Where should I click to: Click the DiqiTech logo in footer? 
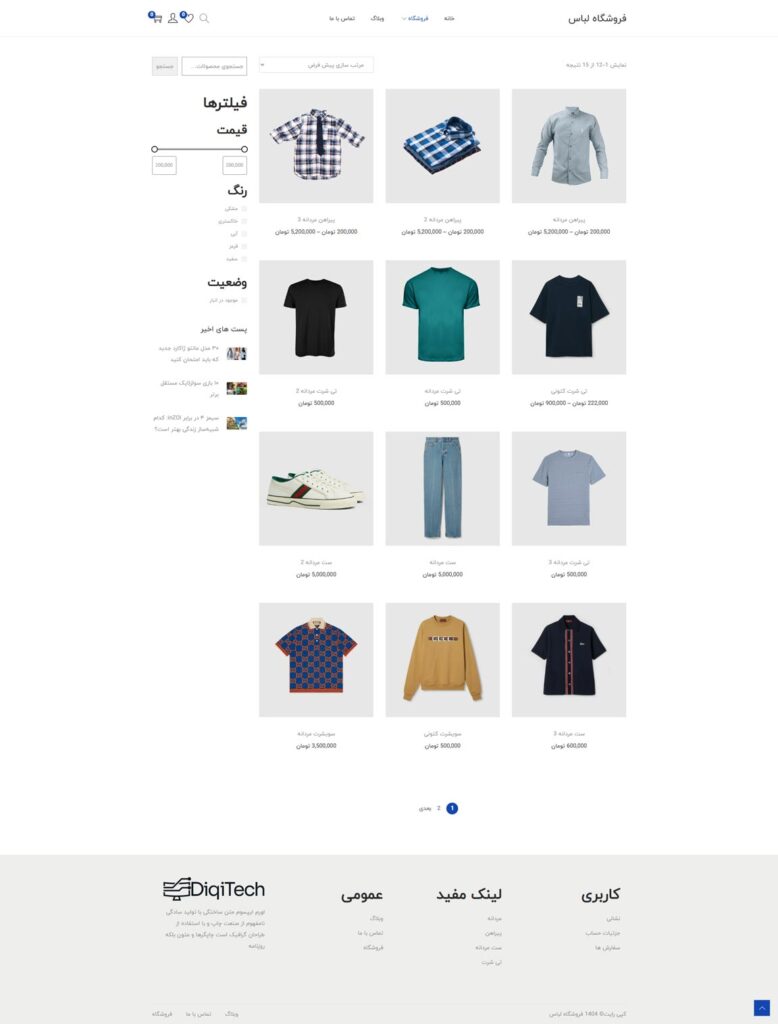[x=214, y=889]
